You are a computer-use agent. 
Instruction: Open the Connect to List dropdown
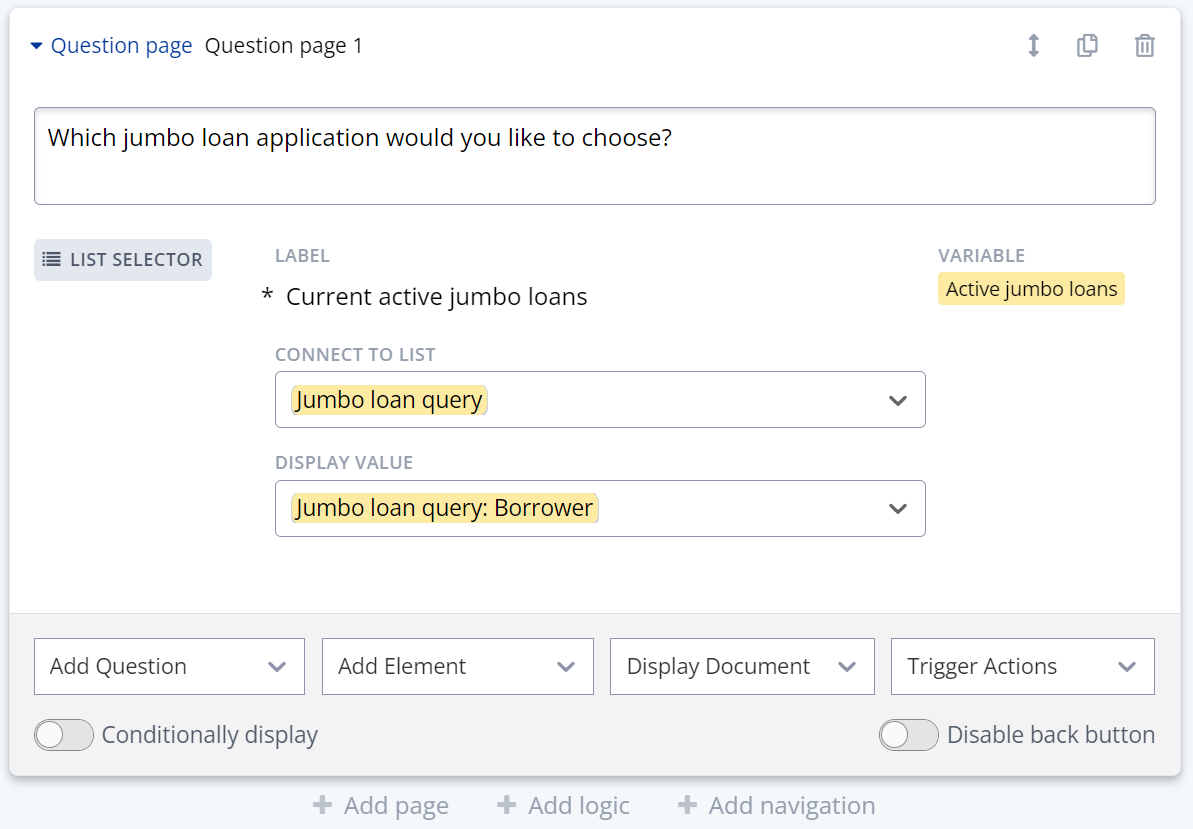600,400
